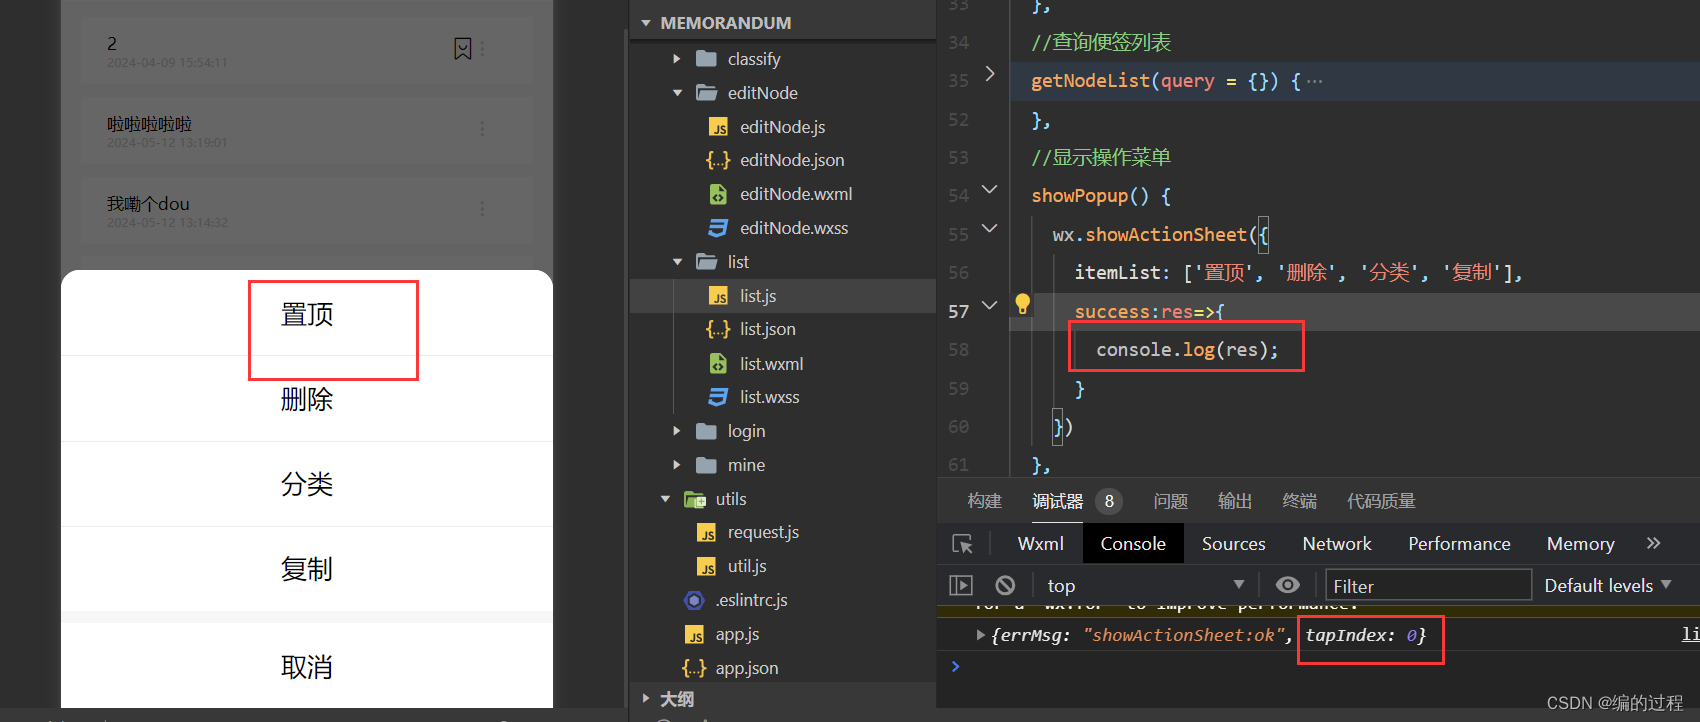Switch to the 代码质量 panel tab

(x=1381, y=501)
